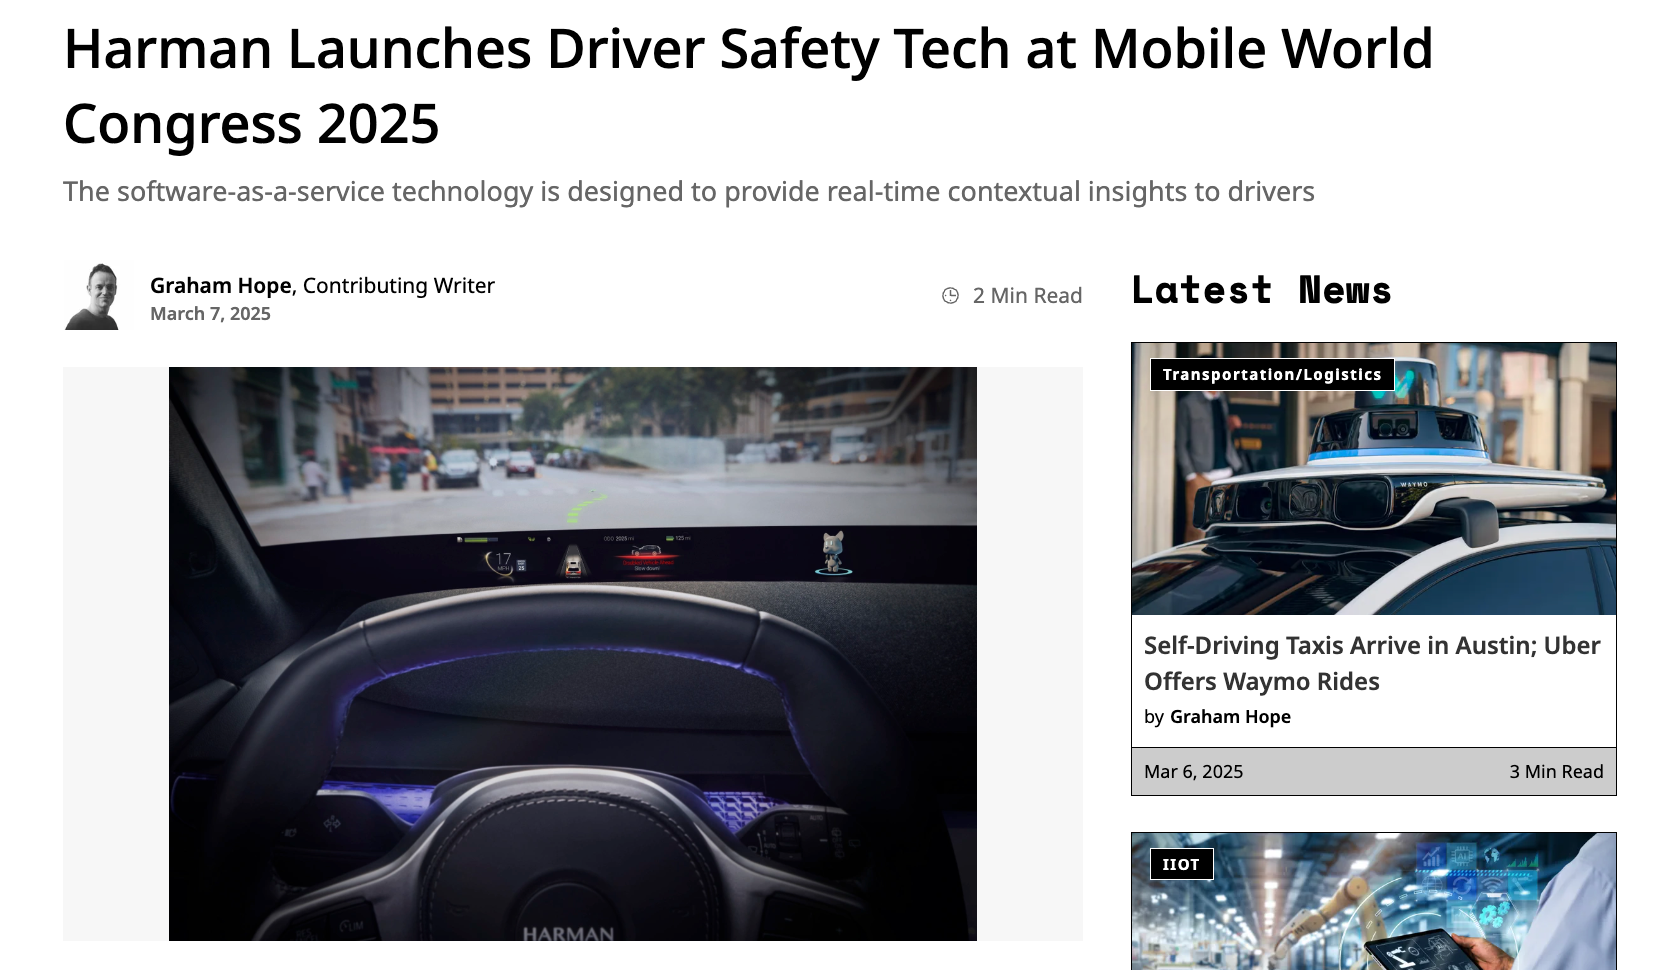The width and height of the screenshot is (1656, 970).
Task: Click the clock icon beside 2 Min Read
Action: (x=950, y=295)
